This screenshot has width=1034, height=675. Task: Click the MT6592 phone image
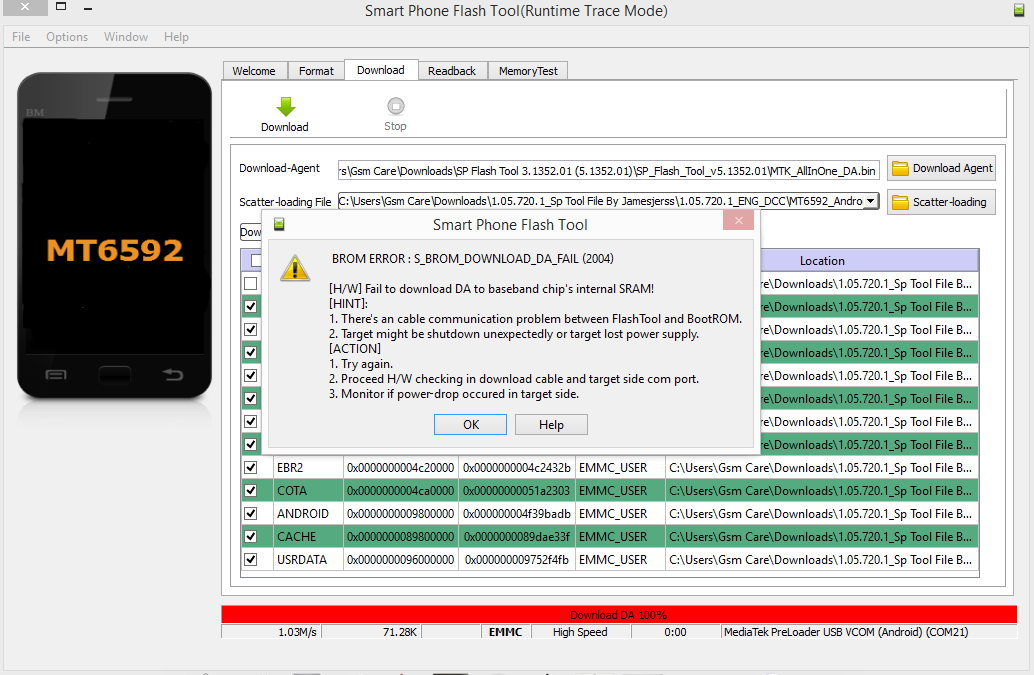click(115, 236)
